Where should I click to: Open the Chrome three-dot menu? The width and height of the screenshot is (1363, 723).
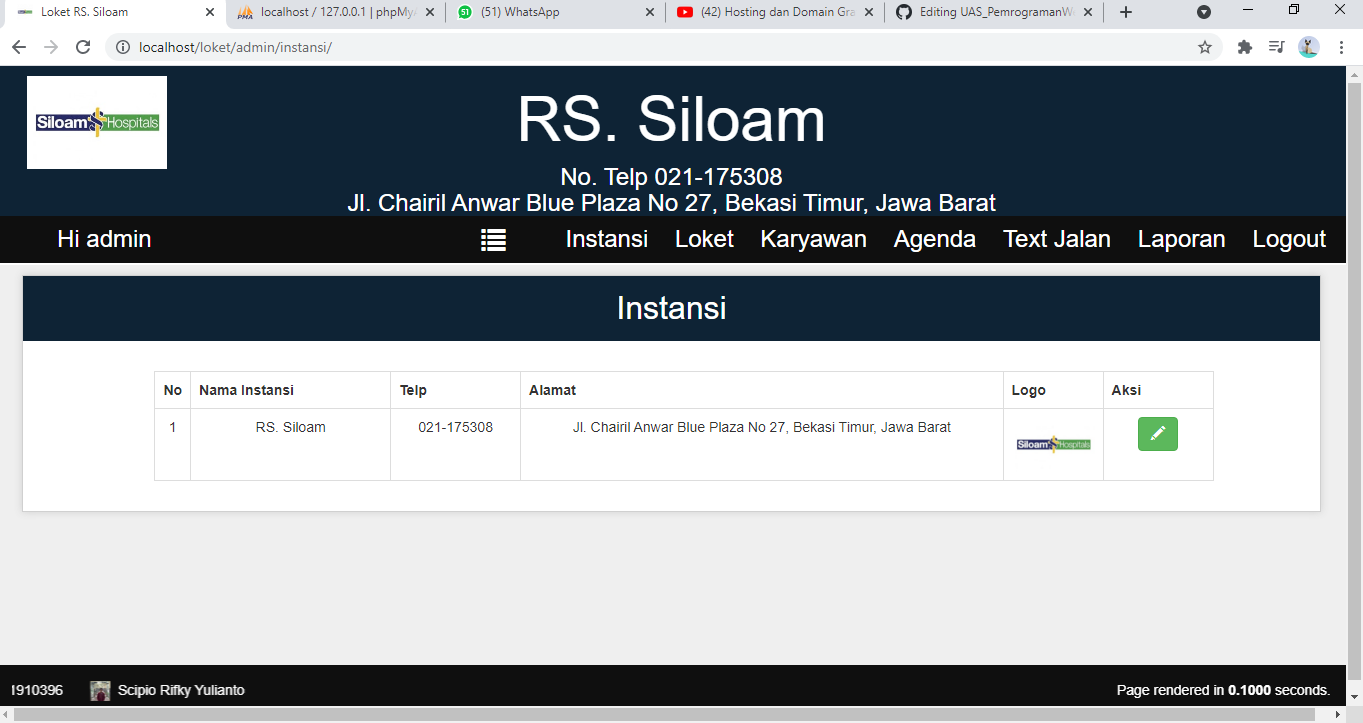point(1341,46)
